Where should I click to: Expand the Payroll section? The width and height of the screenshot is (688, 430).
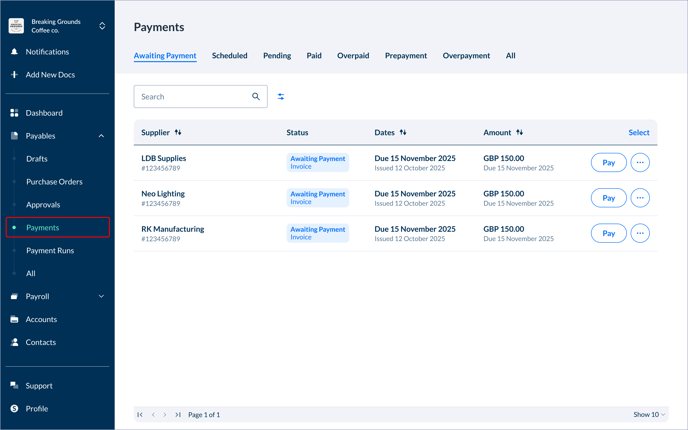click(101, 297)
